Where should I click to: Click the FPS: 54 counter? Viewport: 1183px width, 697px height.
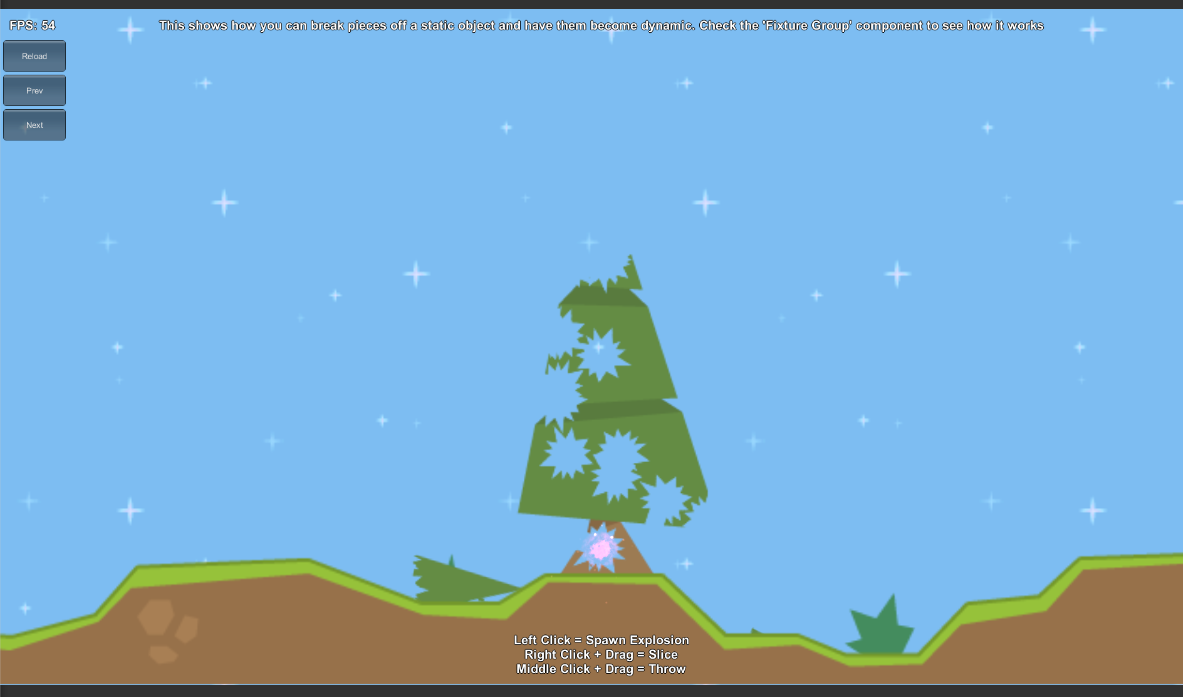coord(32,26)
